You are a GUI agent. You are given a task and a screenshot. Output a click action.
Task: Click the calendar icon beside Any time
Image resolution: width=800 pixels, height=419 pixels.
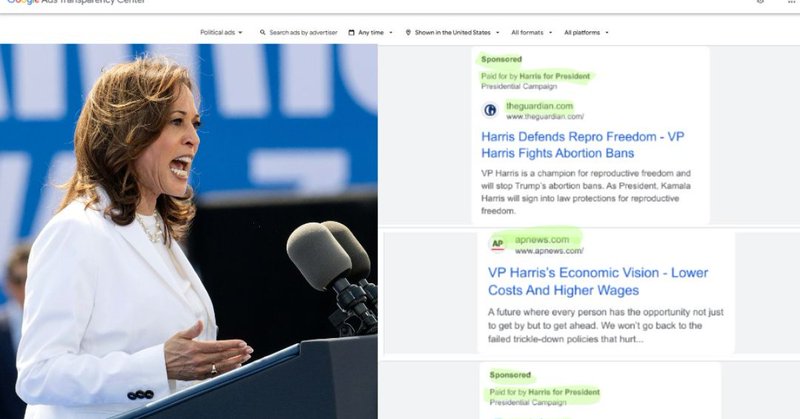click(351, 32)
